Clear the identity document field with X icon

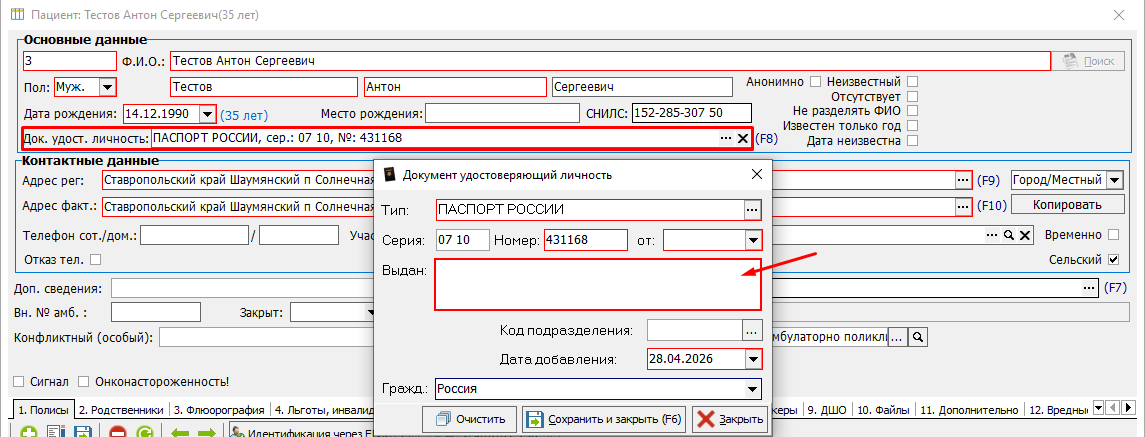tap(743, 138)
